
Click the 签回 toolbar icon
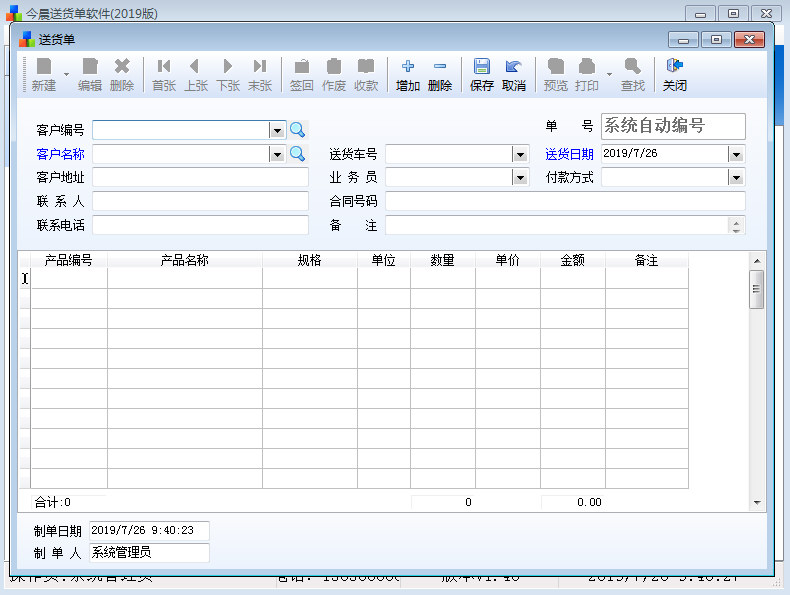coord(302,75)
